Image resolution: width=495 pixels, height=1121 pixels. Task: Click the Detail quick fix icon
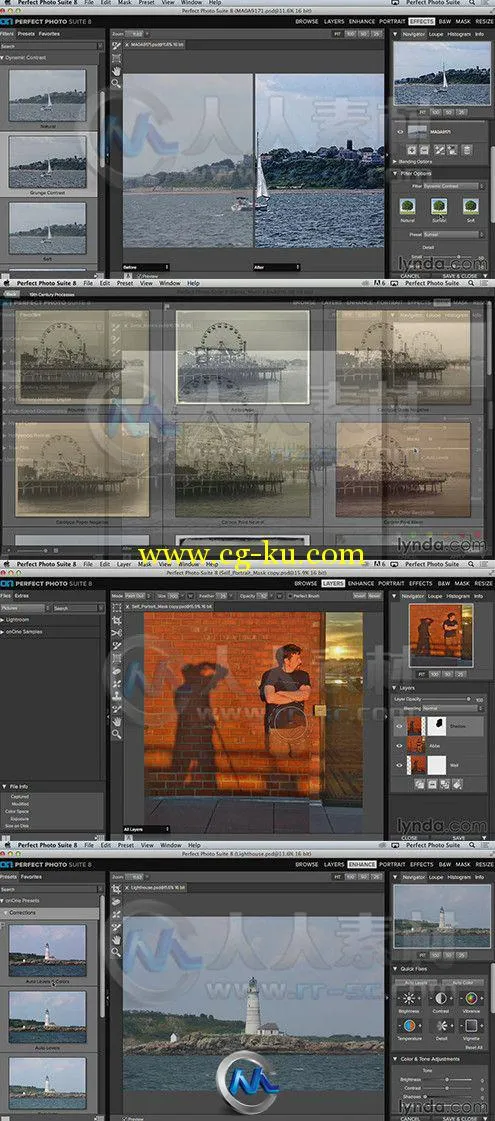(440, 1027)
